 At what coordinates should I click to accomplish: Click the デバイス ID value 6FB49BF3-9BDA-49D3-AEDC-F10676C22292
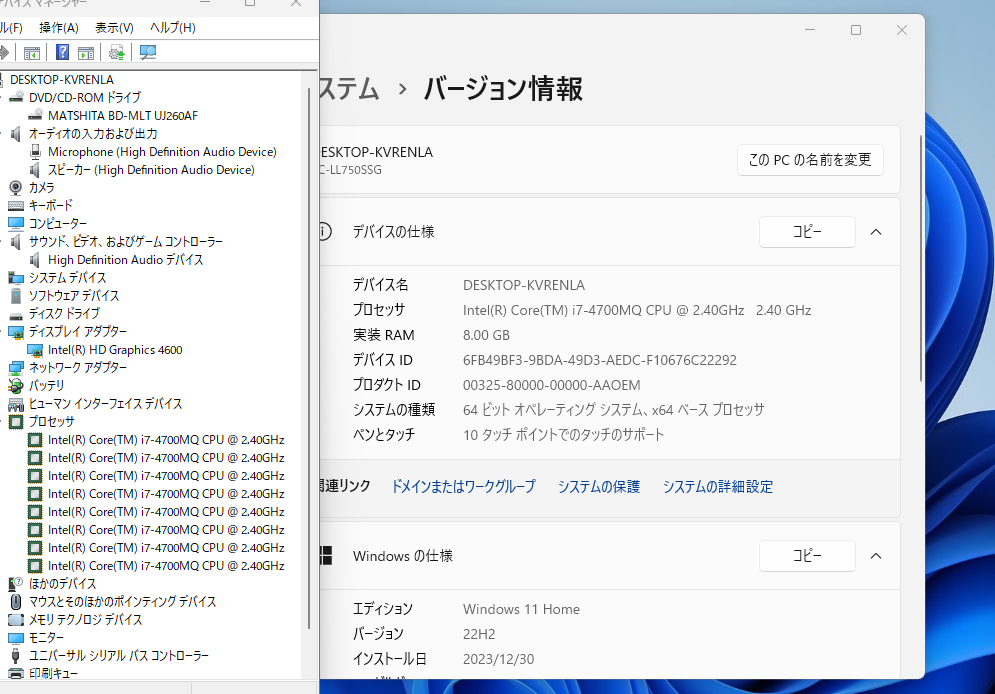(600, 360)
